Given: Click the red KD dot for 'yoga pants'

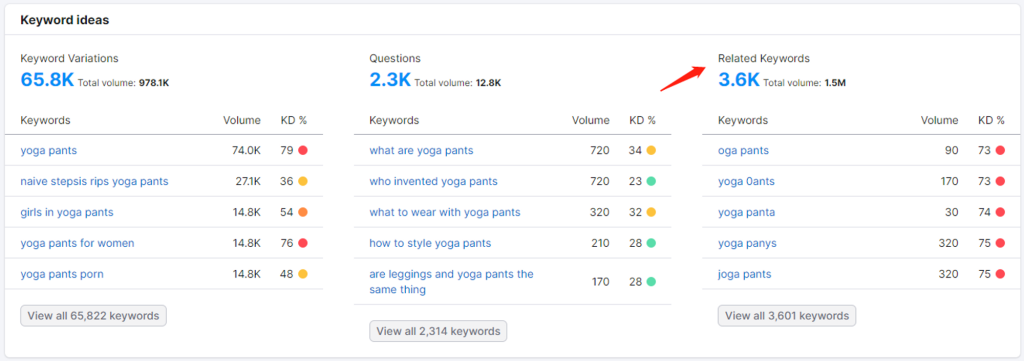Looking at the screenshot, I should (x=302, y=150).
